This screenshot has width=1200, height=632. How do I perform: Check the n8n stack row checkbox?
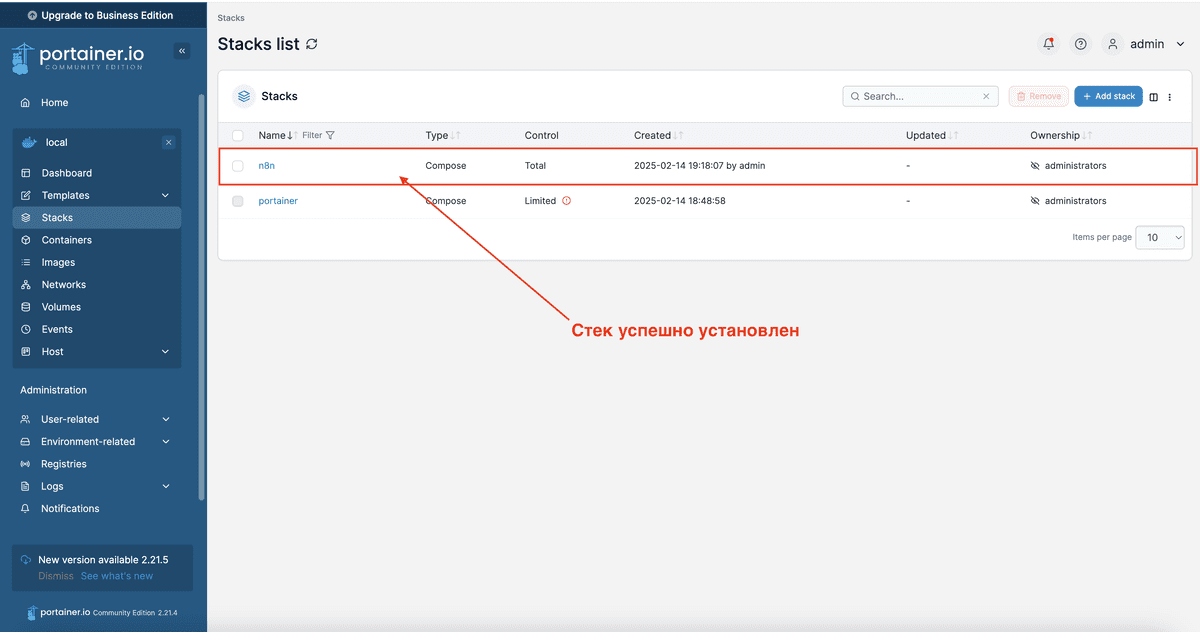(x=237, y=166)
